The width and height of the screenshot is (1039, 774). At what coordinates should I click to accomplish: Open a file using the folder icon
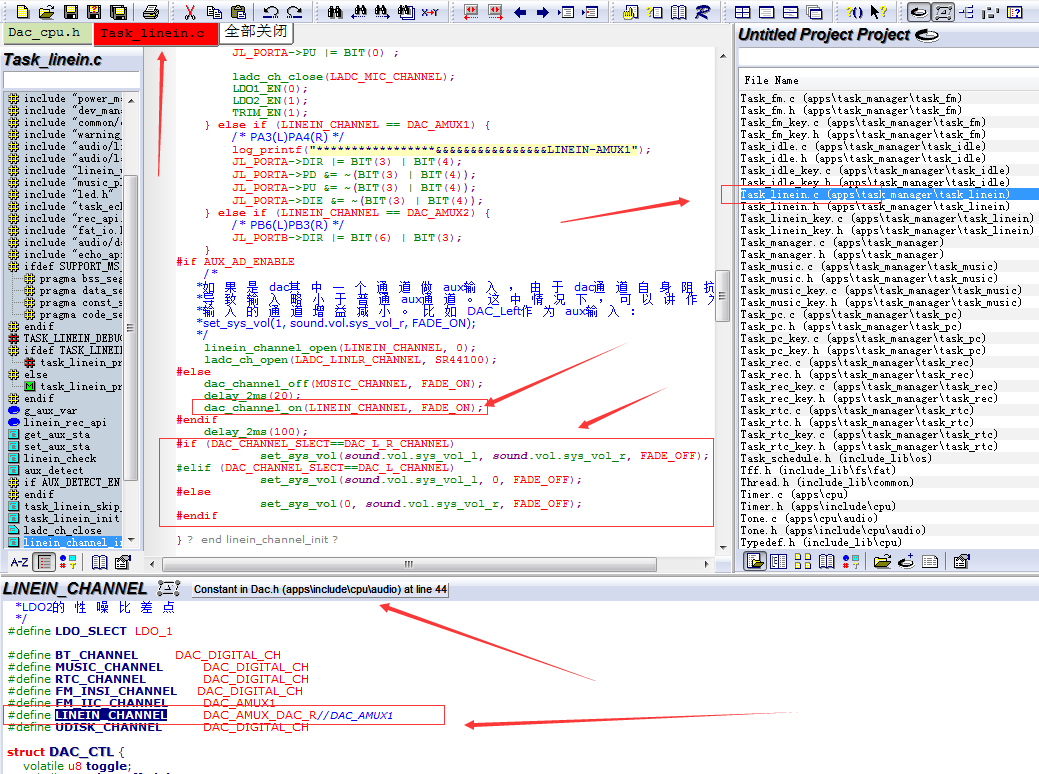(x=46, y=12)
